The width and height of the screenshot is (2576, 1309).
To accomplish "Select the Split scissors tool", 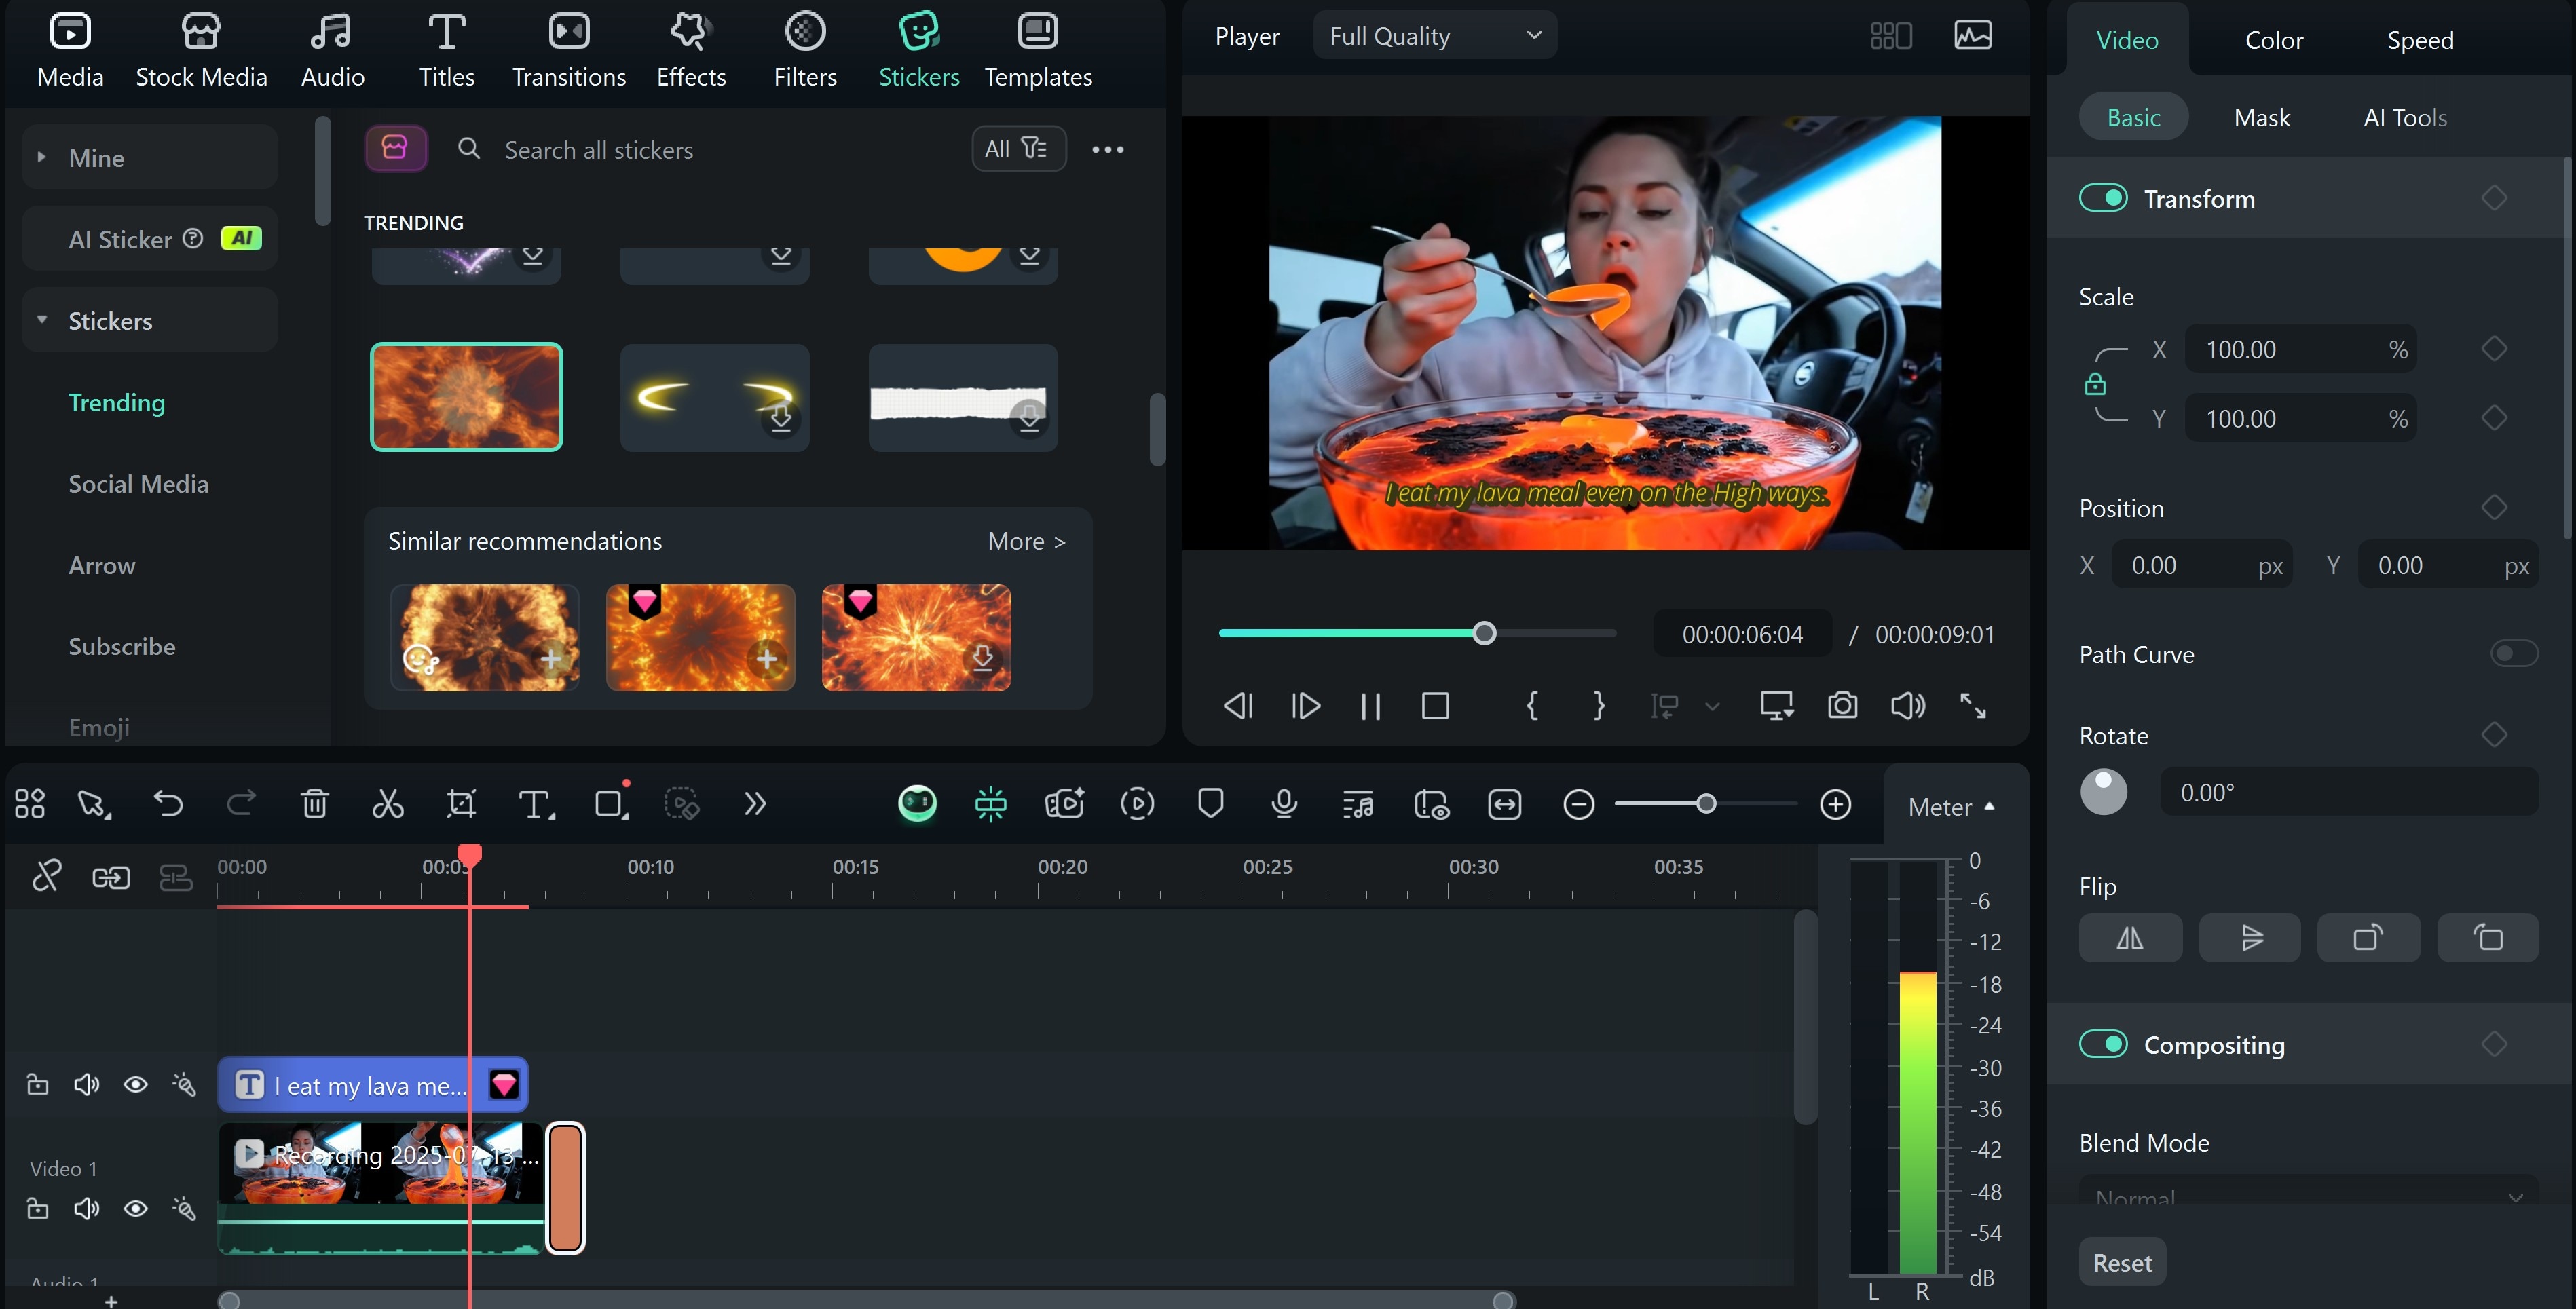I will coord(388,804).
